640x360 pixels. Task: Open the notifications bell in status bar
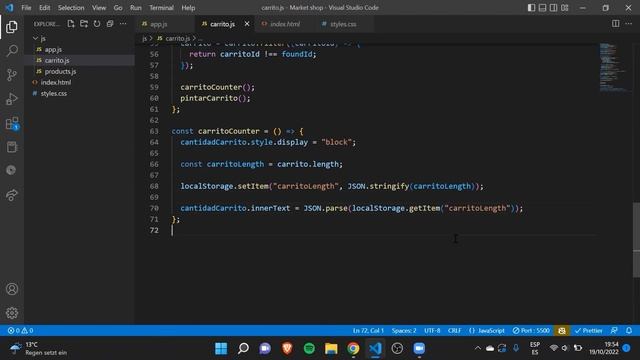pyautogui.click(x=629, y=331)
